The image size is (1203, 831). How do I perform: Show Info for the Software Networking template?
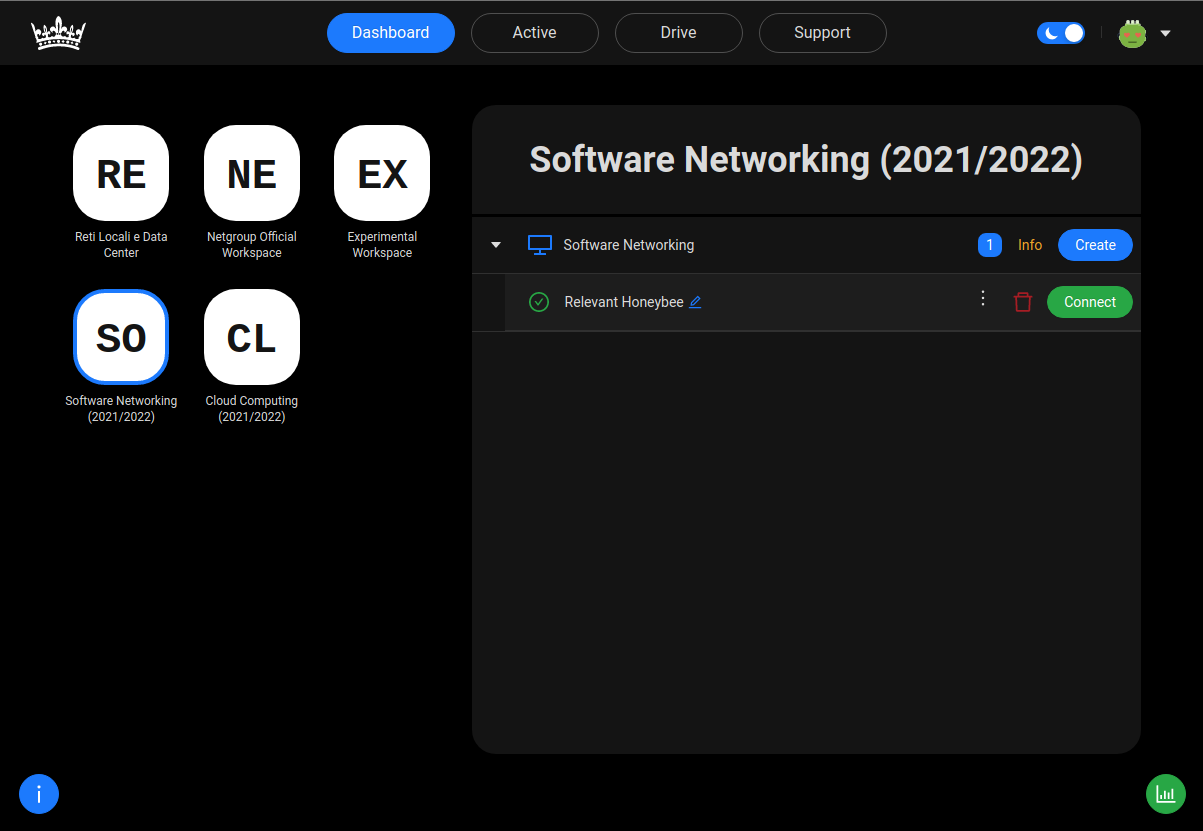pyautogui.click(x=1029, y=244)
